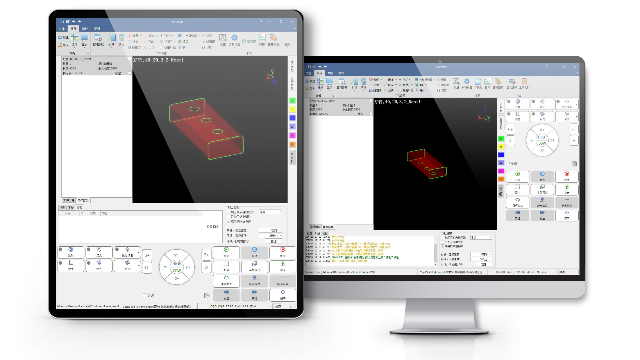Open the top dropdown in the tablet's bottom-right options panel
Viewport: 640px width, 360px height.
[270, 212]
